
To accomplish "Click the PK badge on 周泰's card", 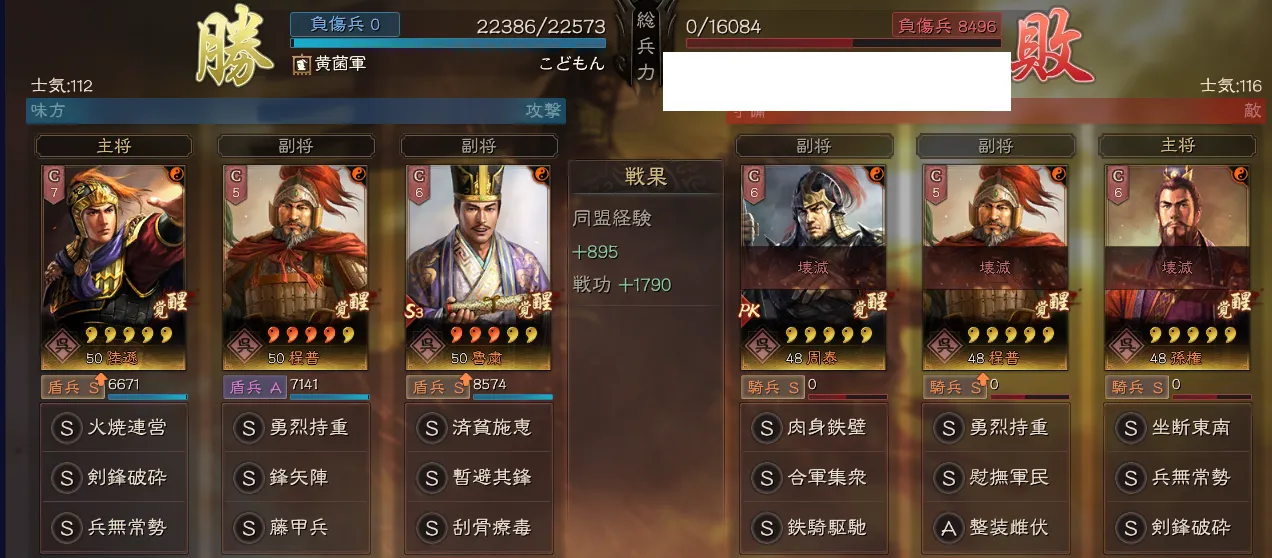I will 751,312.
